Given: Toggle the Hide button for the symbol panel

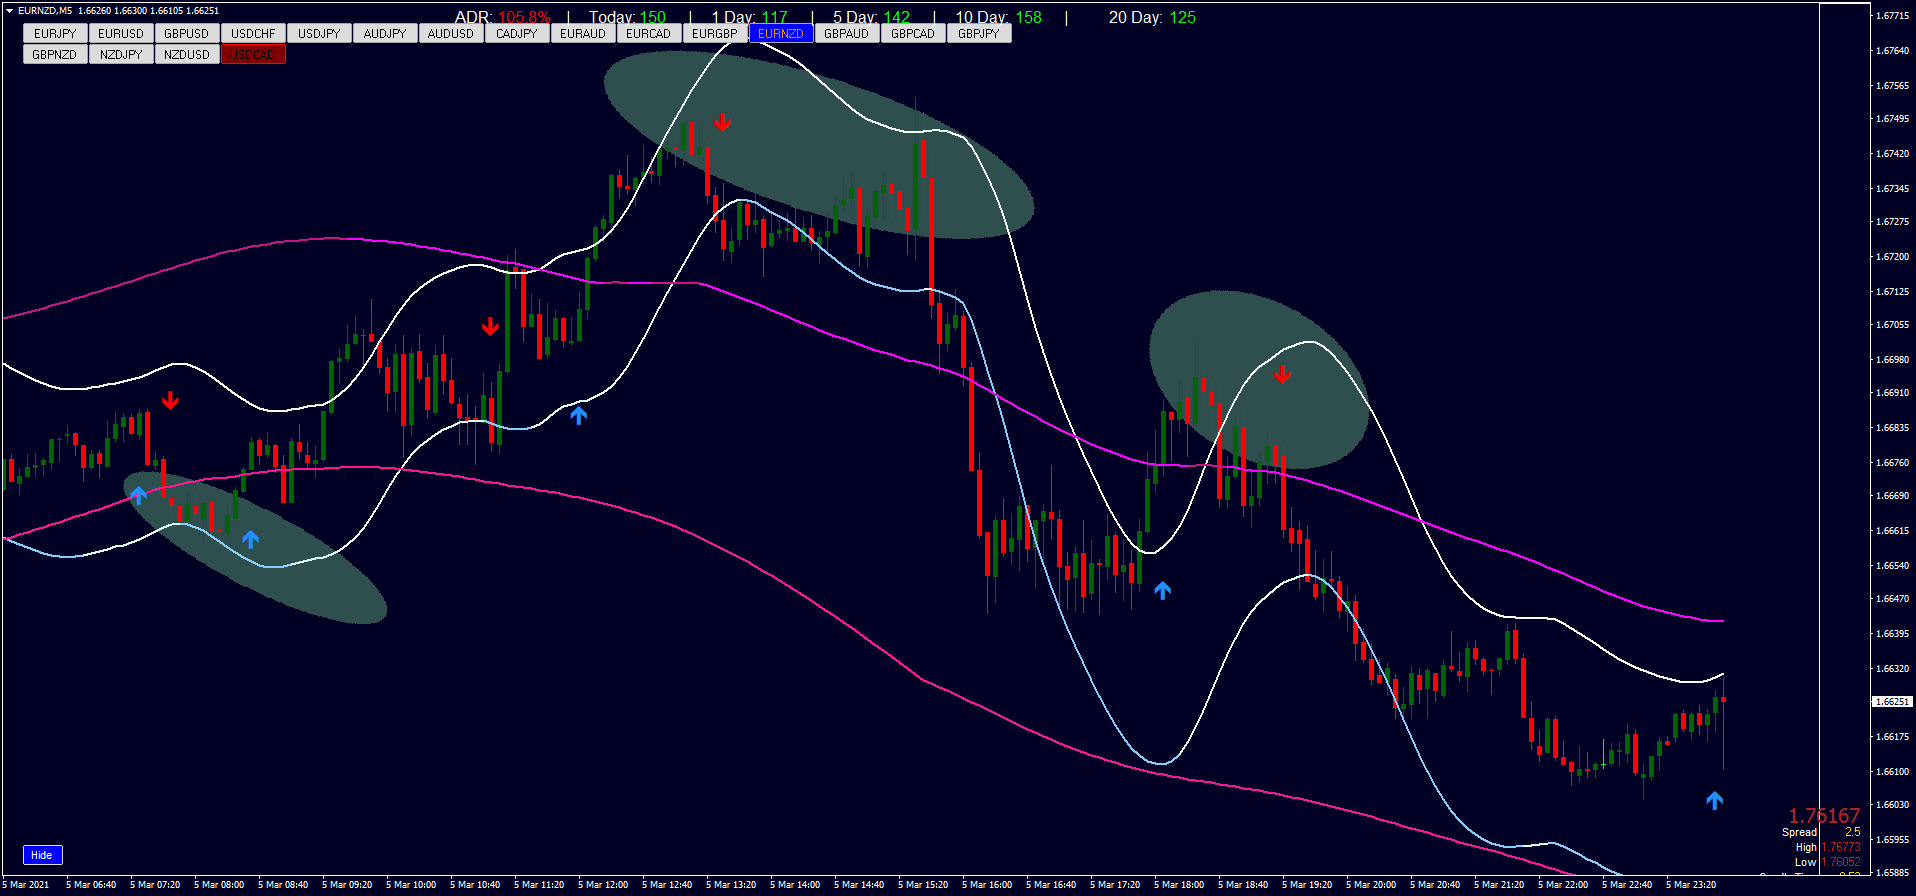Looking at the screenshot, I should [42, 855].
